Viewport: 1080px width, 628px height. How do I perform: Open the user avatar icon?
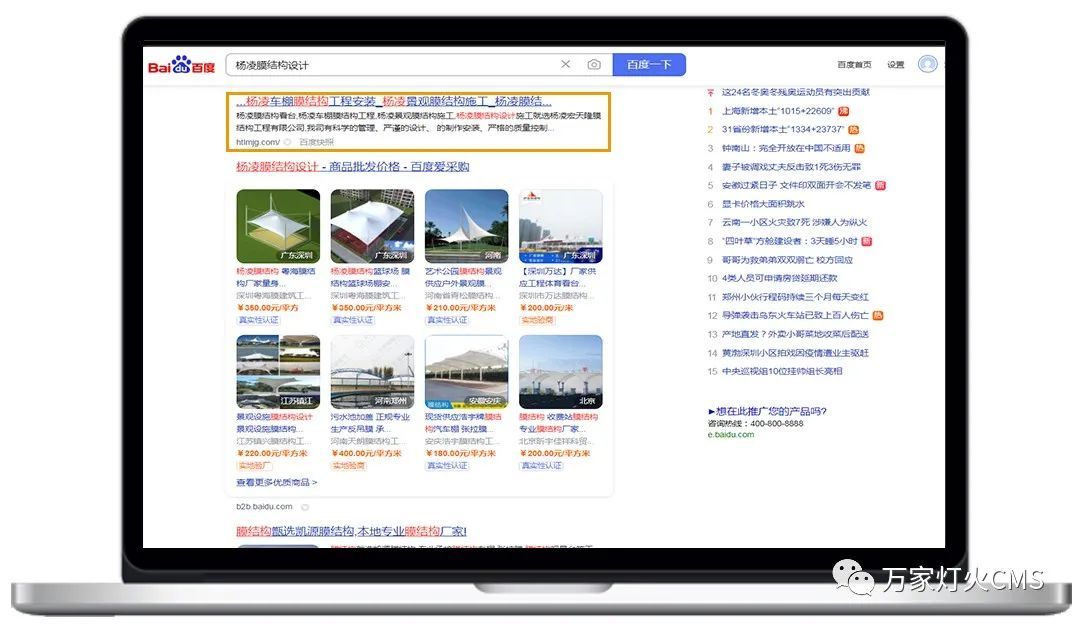927,64
